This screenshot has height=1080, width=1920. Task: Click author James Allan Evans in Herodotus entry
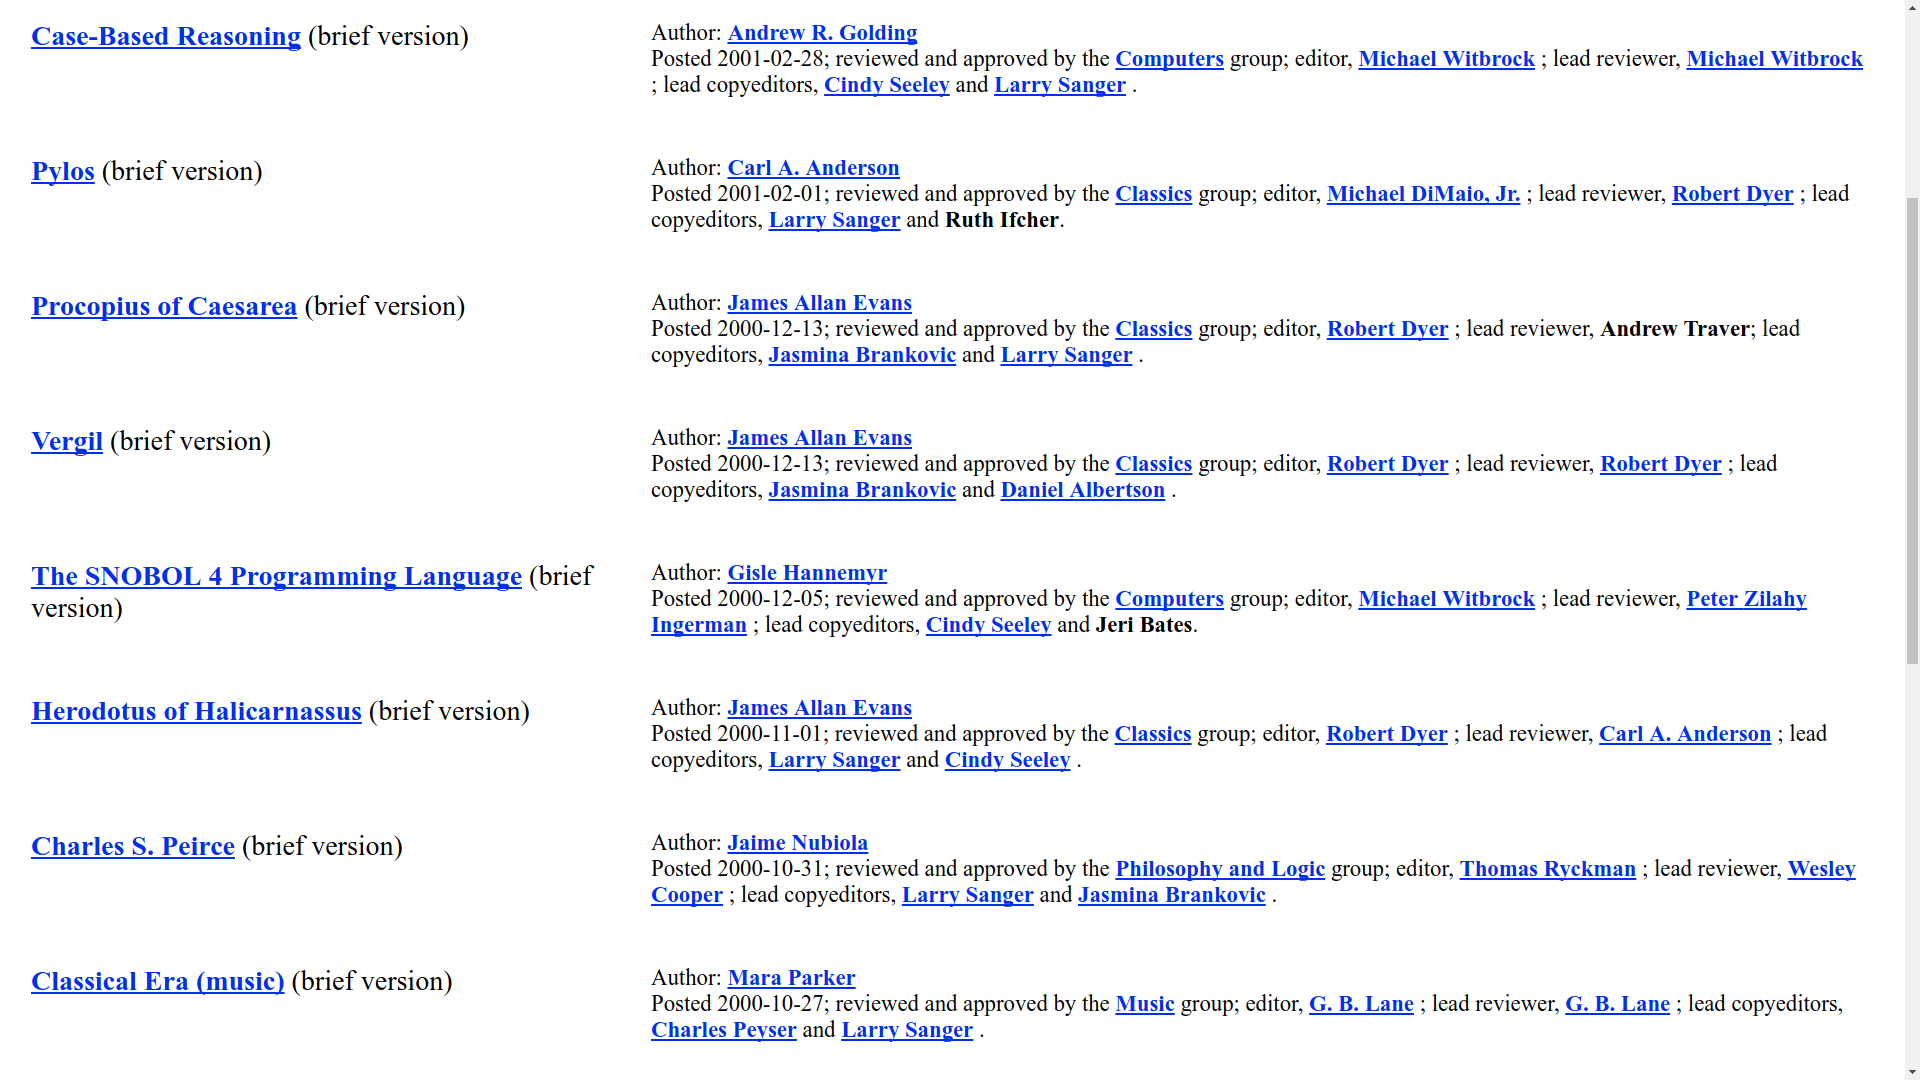(x=819, y=708)
